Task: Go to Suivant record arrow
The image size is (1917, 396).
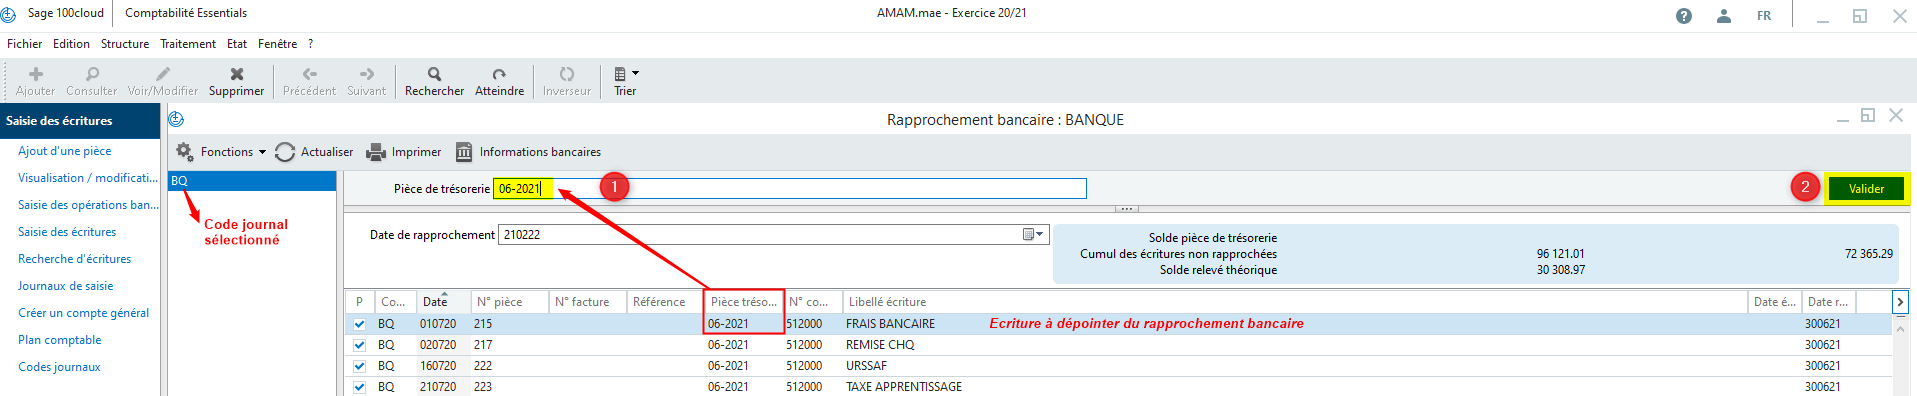Action: [367, 74]
